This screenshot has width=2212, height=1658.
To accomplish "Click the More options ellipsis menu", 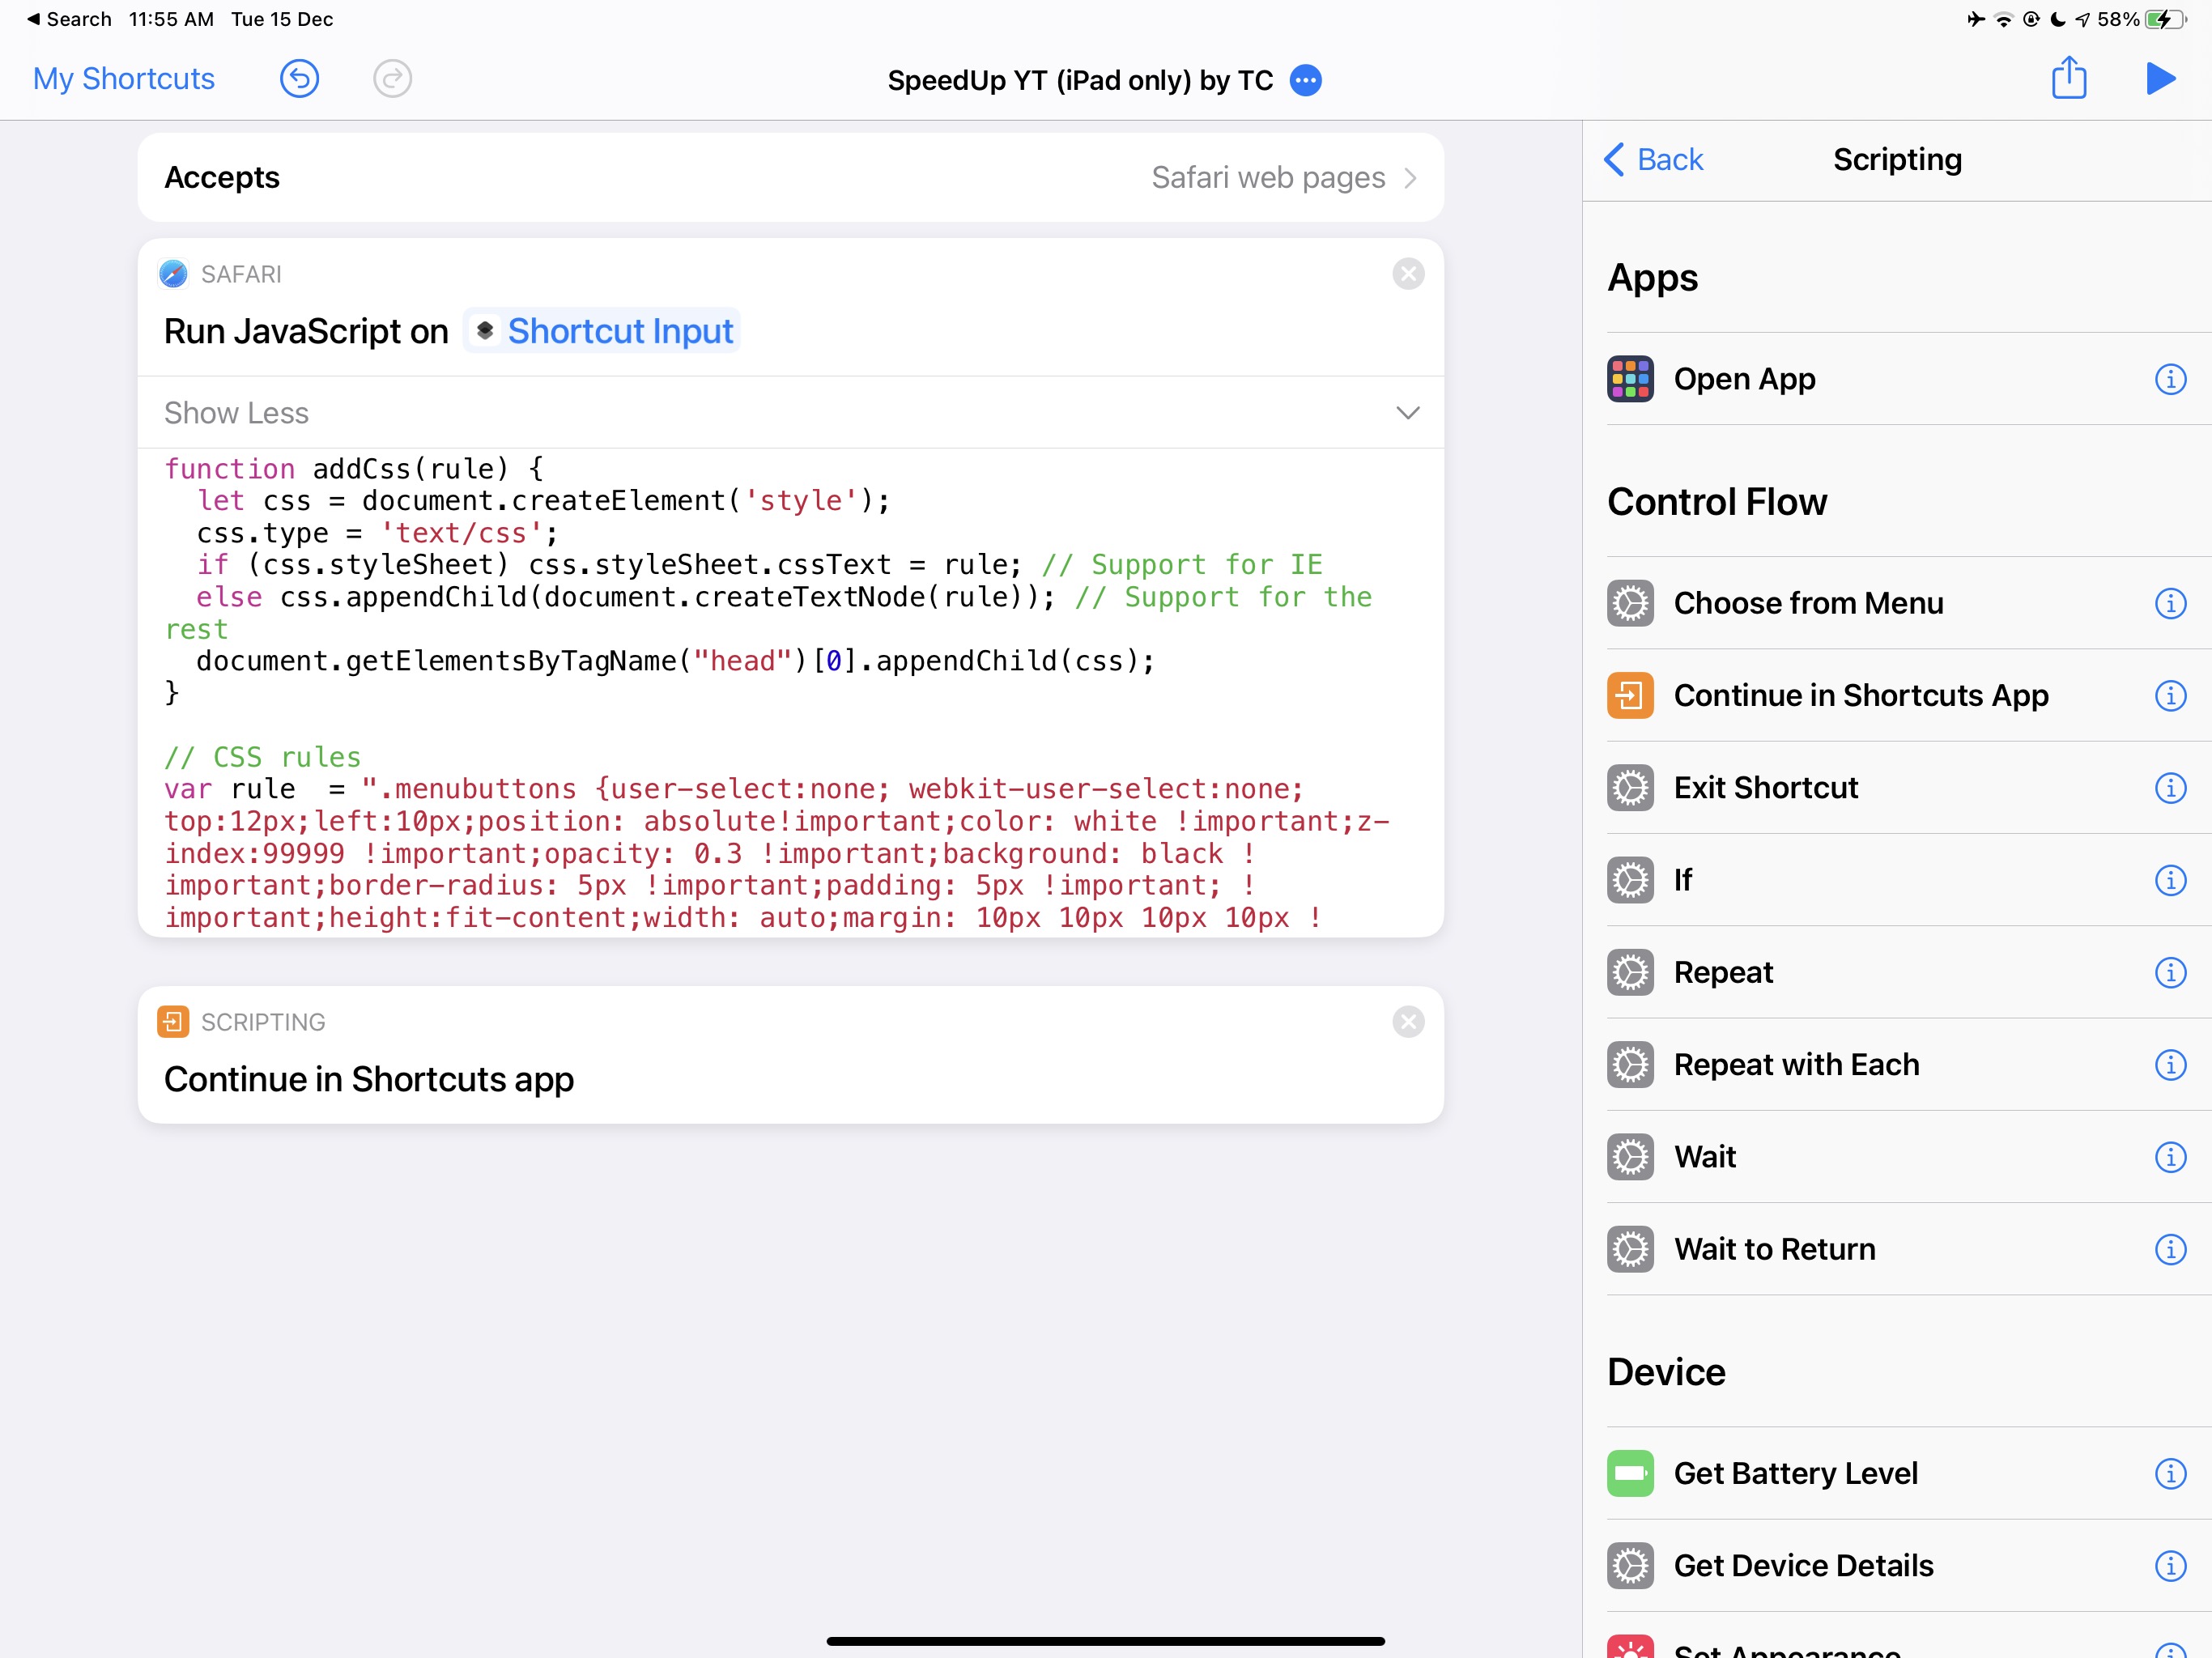I will [1306, 79].
